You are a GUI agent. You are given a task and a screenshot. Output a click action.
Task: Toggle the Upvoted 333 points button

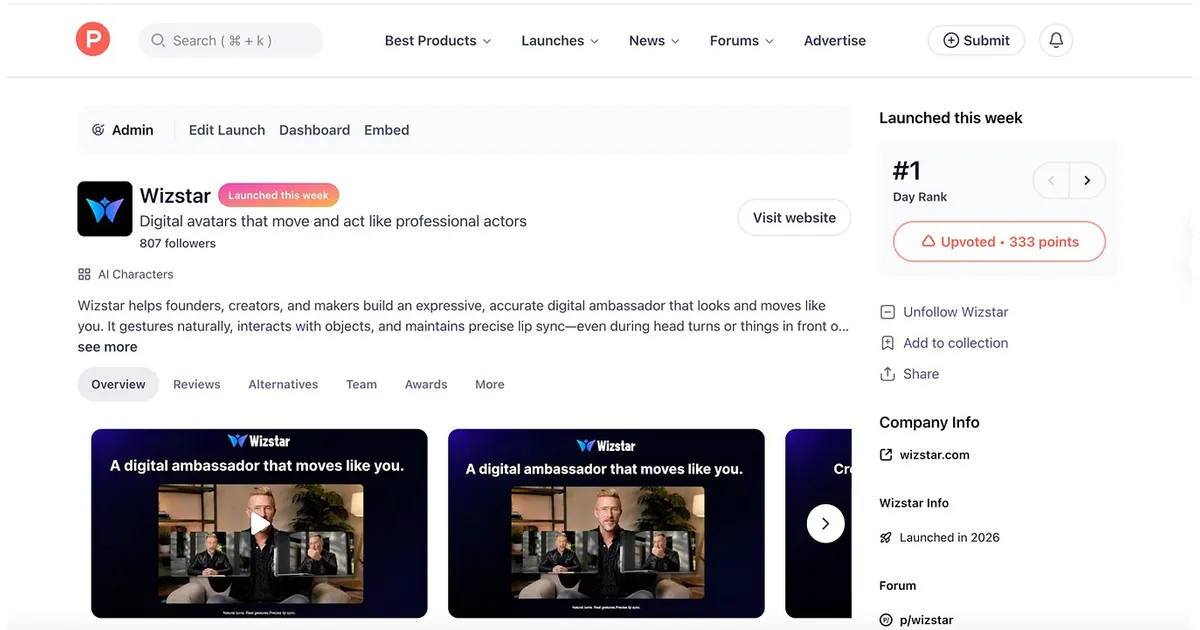tap(999, 242)
